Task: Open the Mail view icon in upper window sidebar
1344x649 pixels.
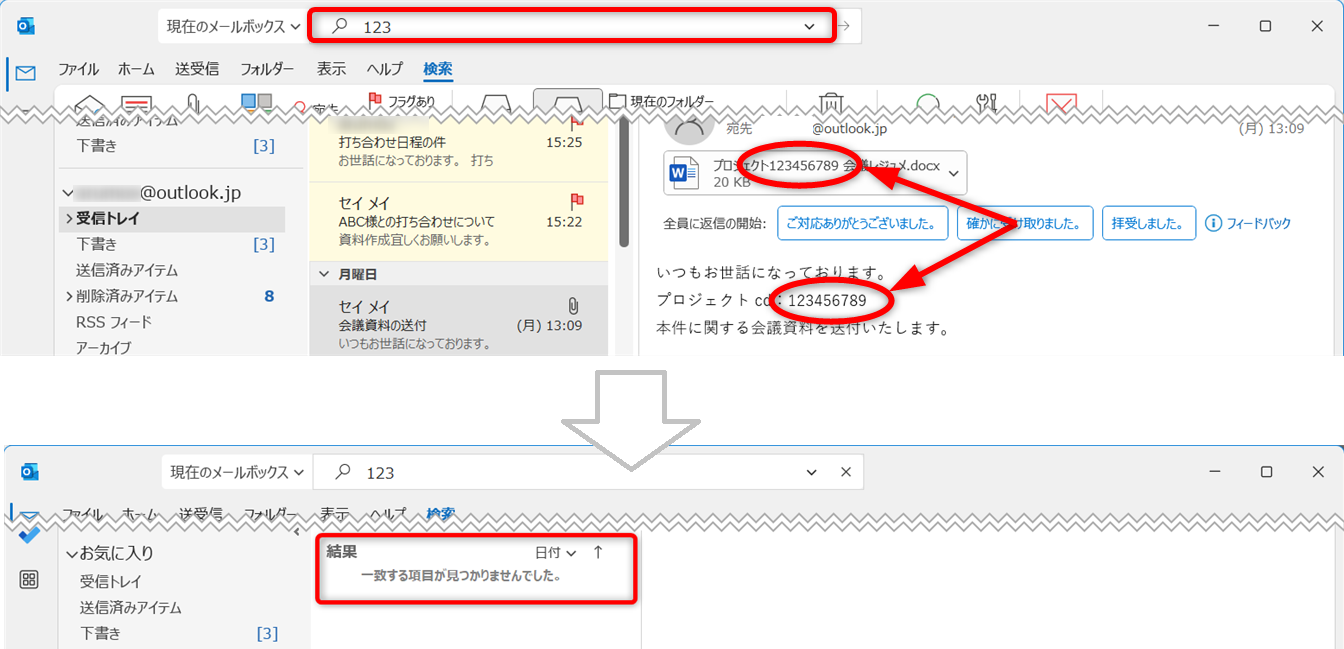Action: coord(26,73)
